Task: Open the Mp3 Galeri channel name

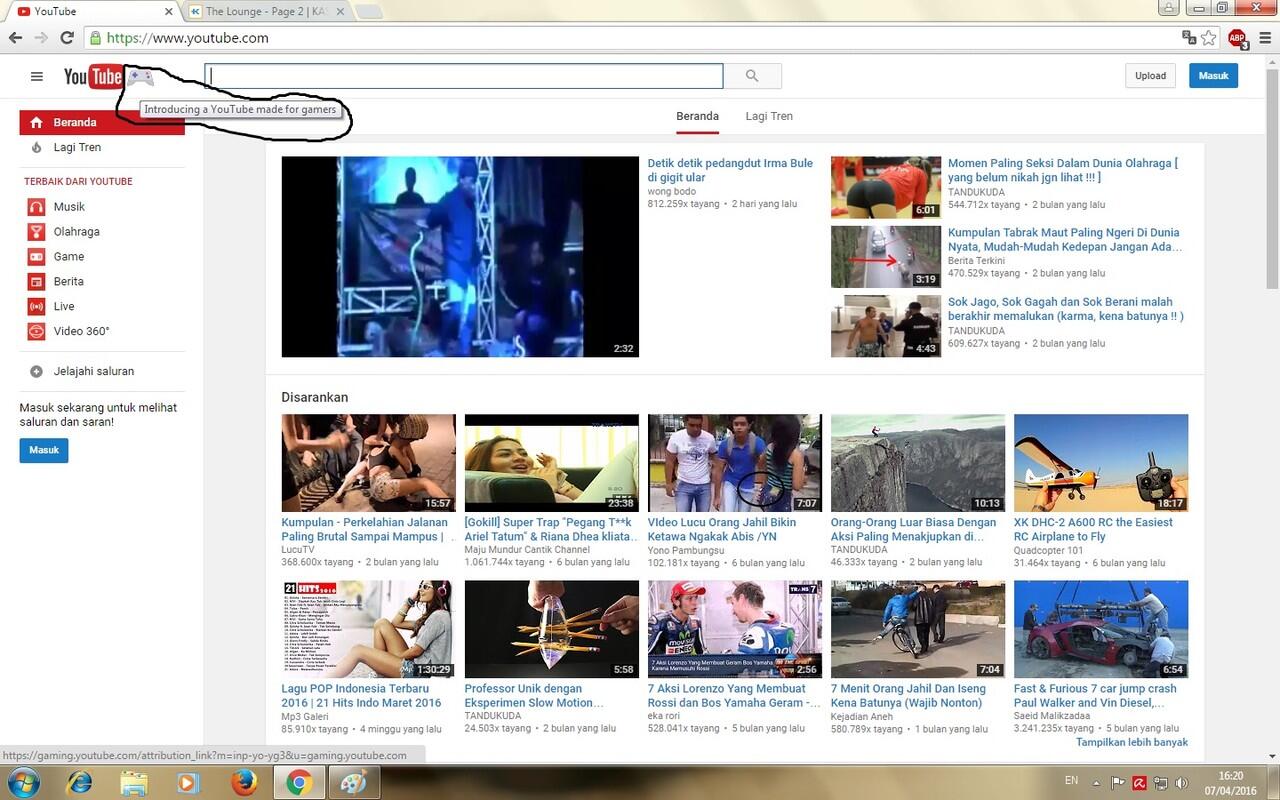Action: [x=305, y=716]
